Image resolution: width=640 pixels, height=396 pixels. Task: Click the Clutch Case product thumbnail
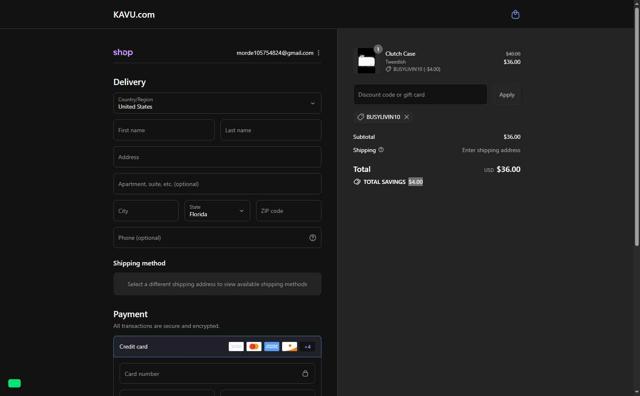click(x=366, y=61)
